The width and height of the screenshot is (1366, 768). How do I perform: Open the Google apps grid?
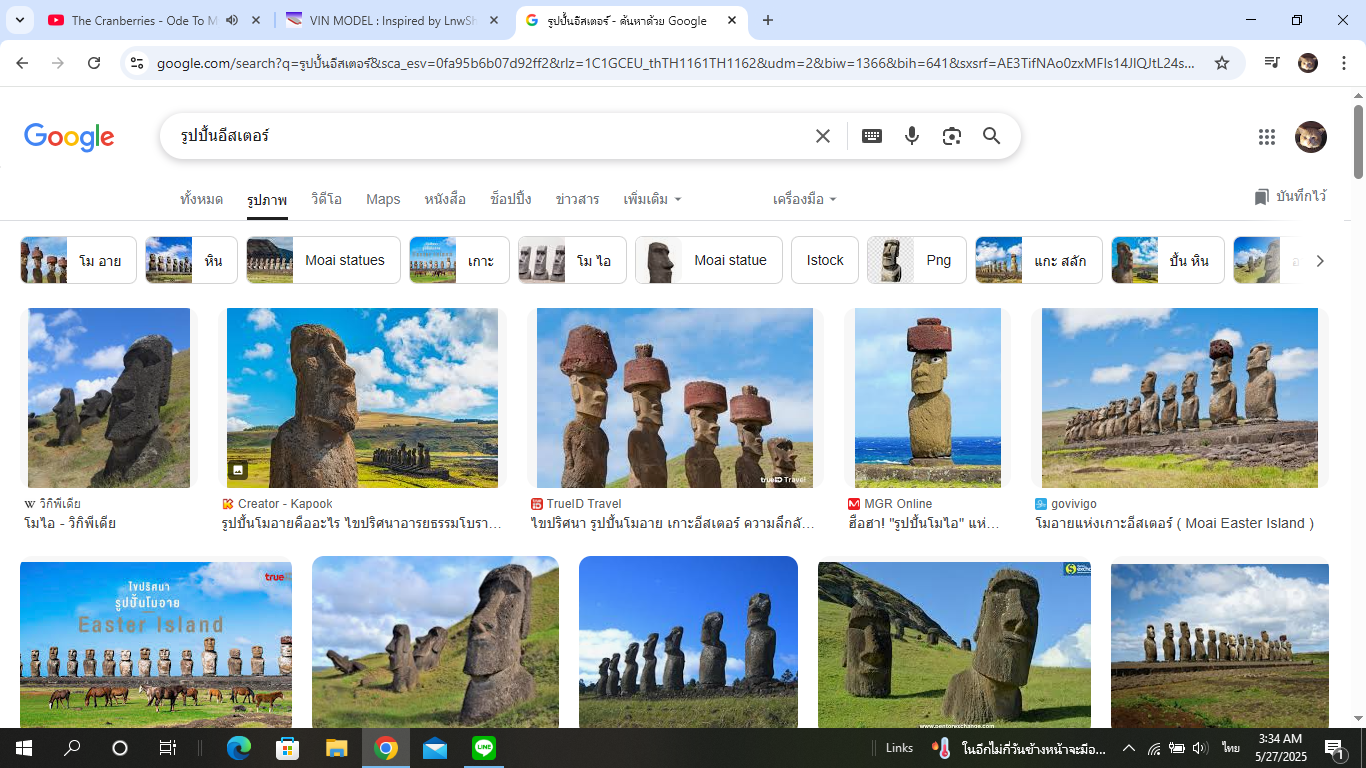click(x=1266, y=137)
